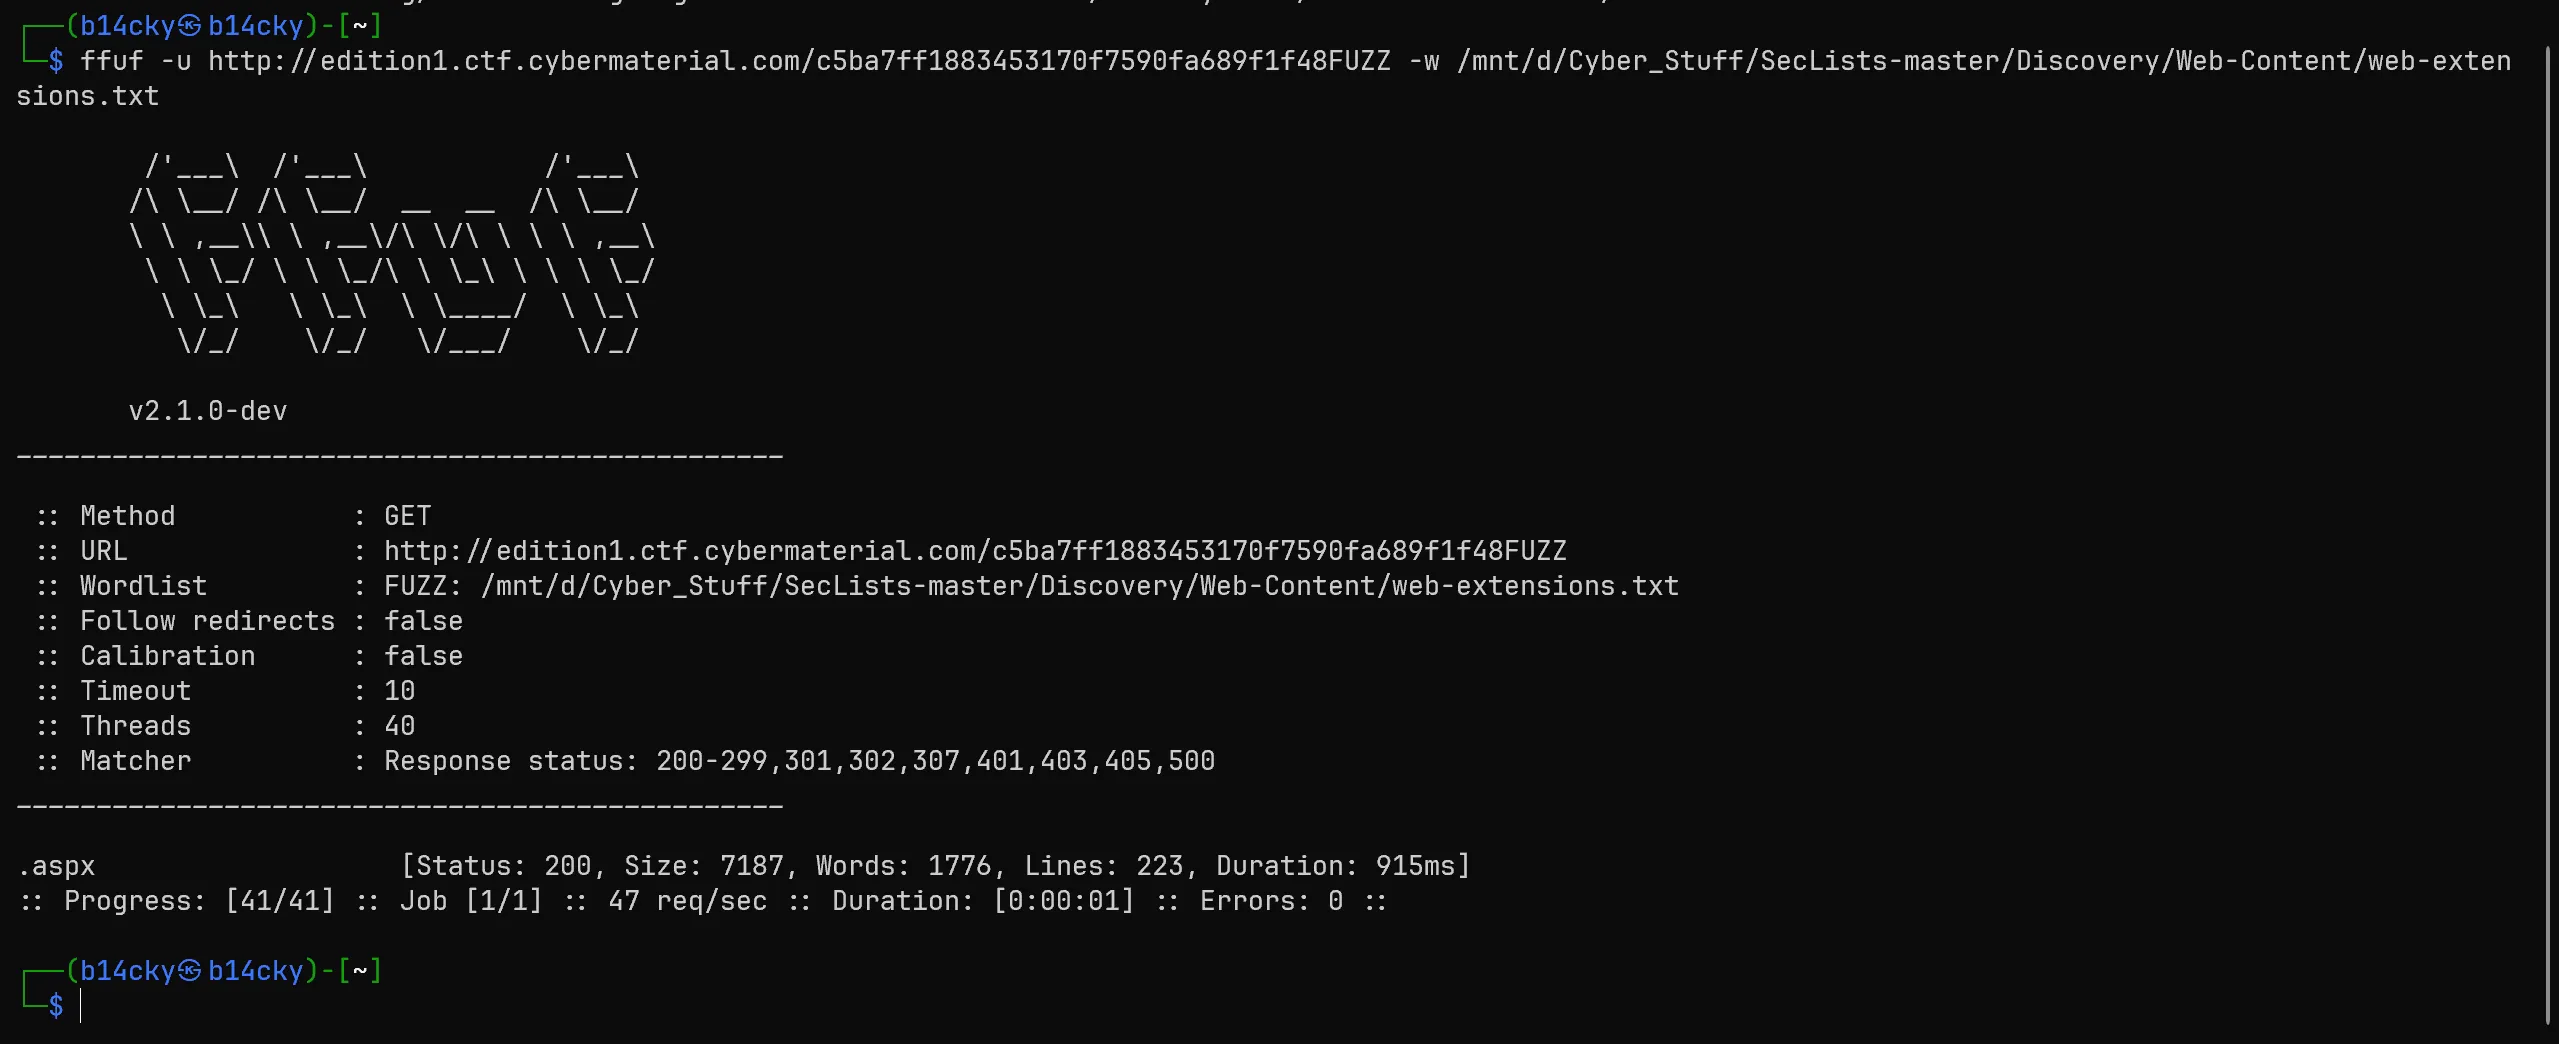Click the Errors: 0 indicator

1271,901
